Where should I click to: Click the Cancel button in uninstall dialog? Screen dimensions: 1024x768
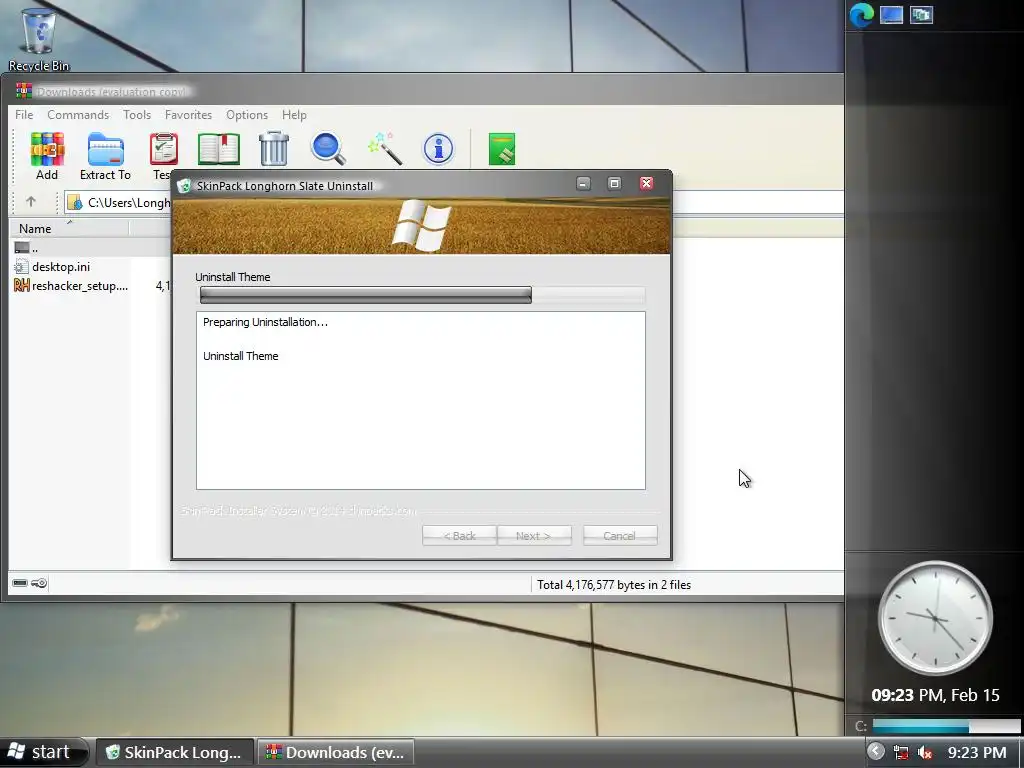(620, 536)
